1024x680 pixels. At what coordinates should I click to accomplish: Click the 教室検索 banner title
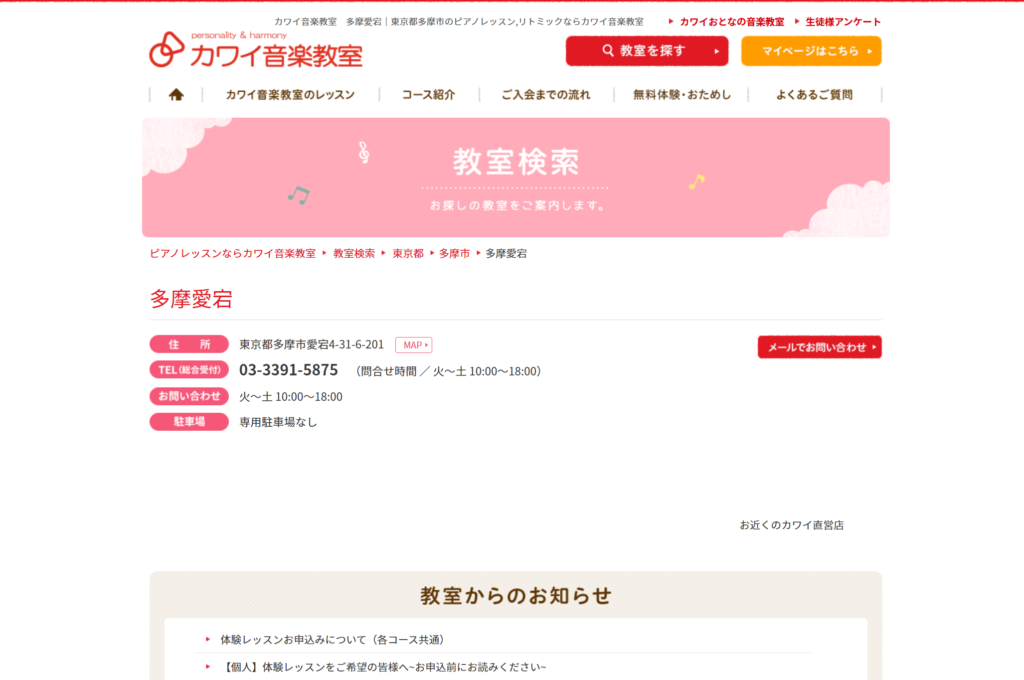click(516, 161)
